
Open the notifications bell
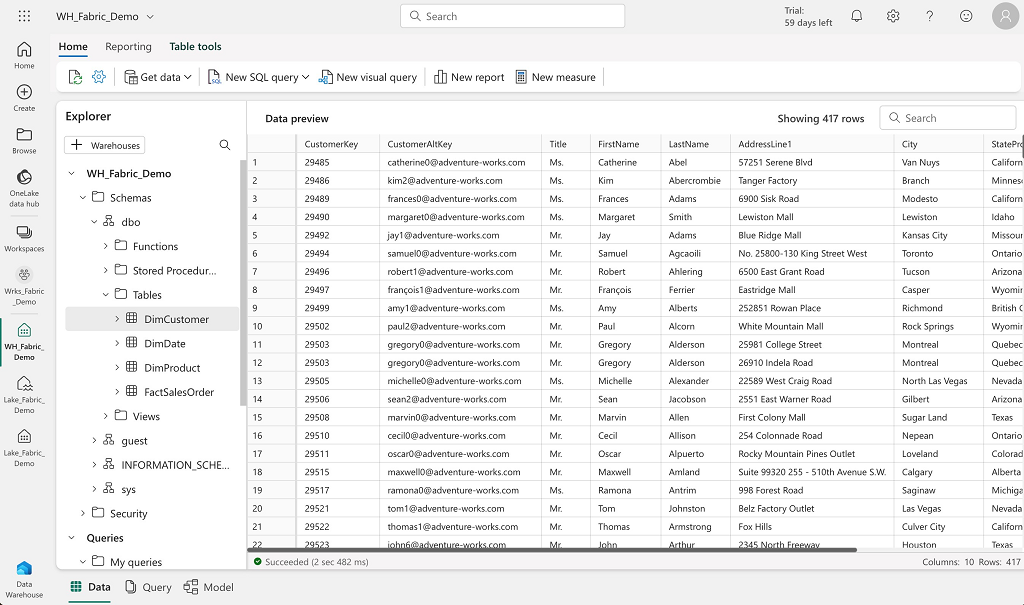click(856, 16)
